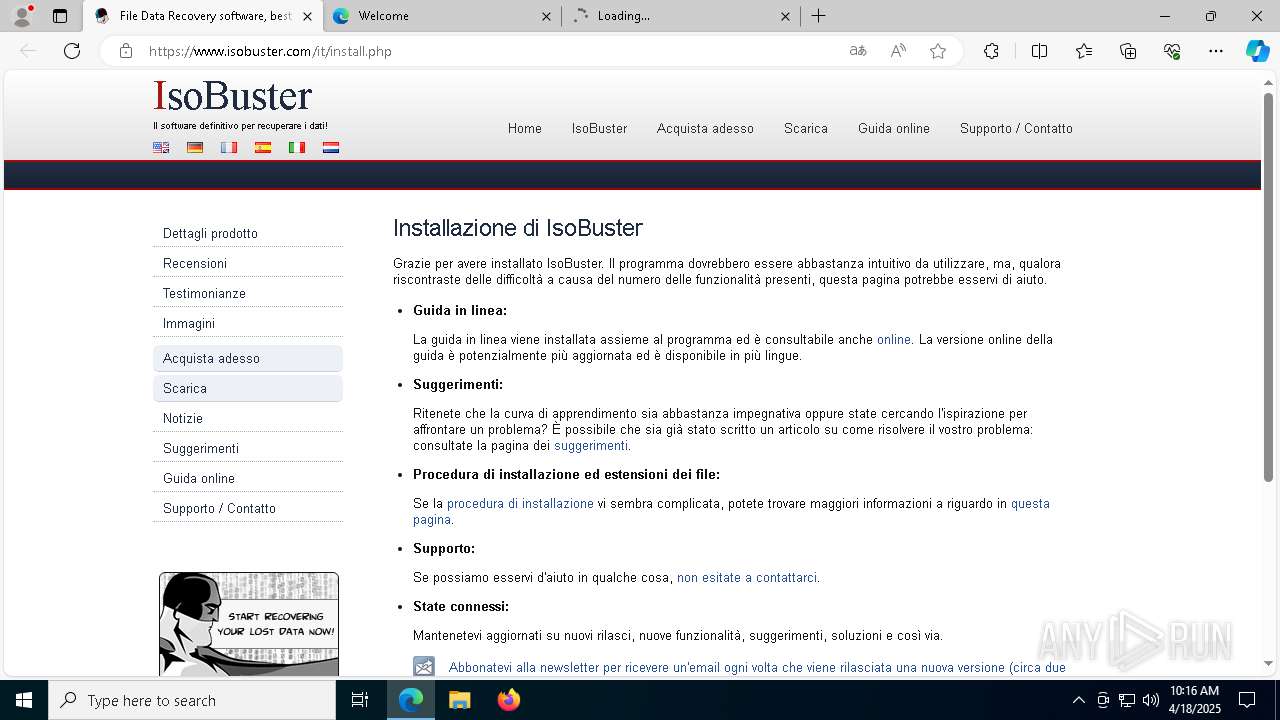Launch Copilot sidebar icon
Screen dimensions: 1280x720
point(1257,51)
